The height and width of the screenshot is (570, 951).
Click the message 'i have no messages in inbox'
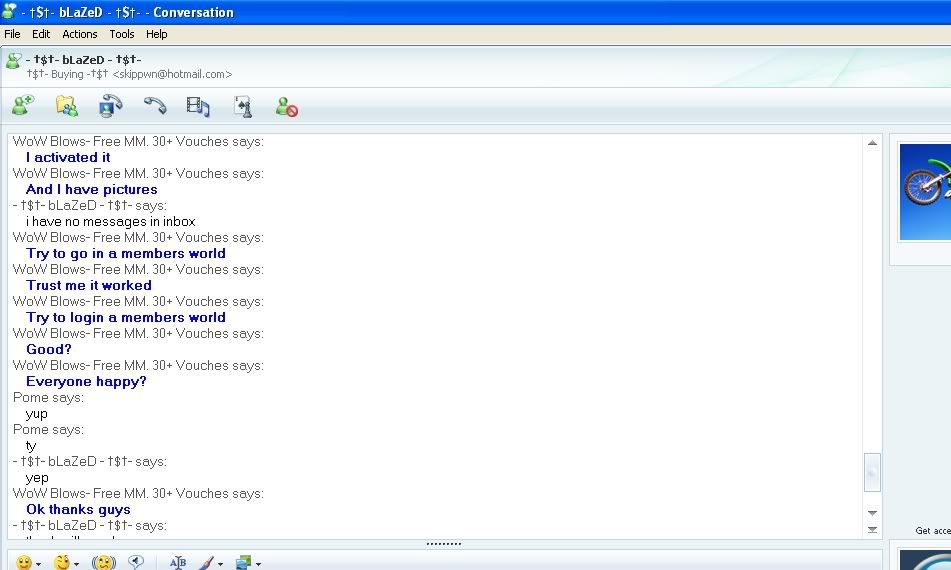(110, 222)
